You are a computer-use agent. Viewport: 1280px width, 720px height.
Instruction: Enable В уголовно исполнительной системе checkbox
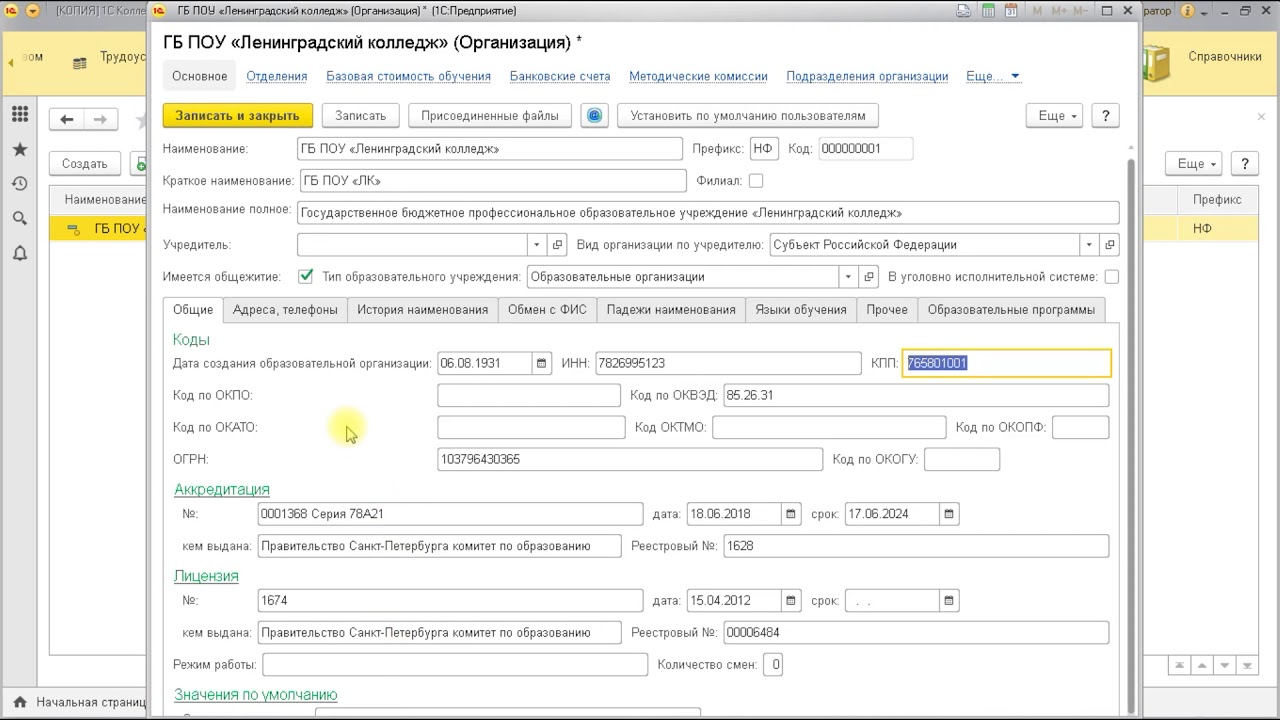coord(1111,277)
